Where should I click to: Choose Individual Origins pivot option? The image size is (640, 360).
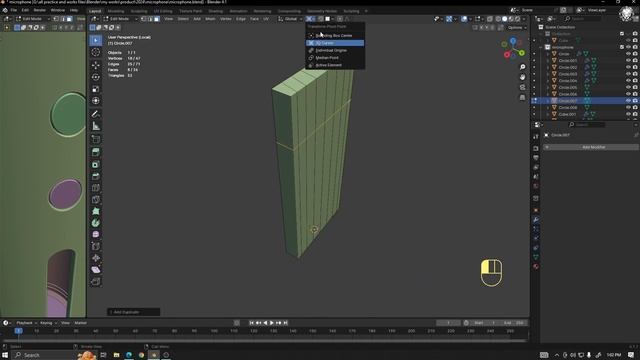click(x=335, y=50)
